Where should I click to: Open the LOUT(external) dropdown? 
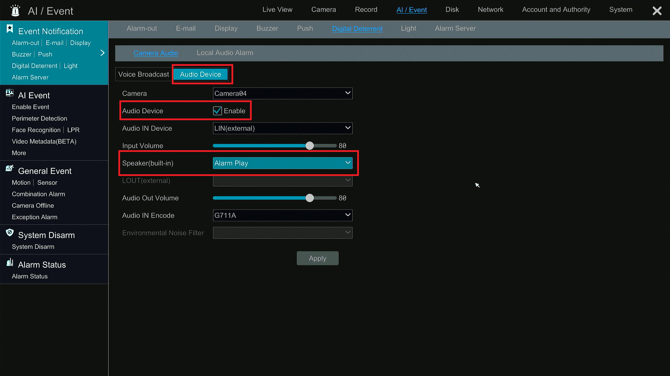point(282,180)
